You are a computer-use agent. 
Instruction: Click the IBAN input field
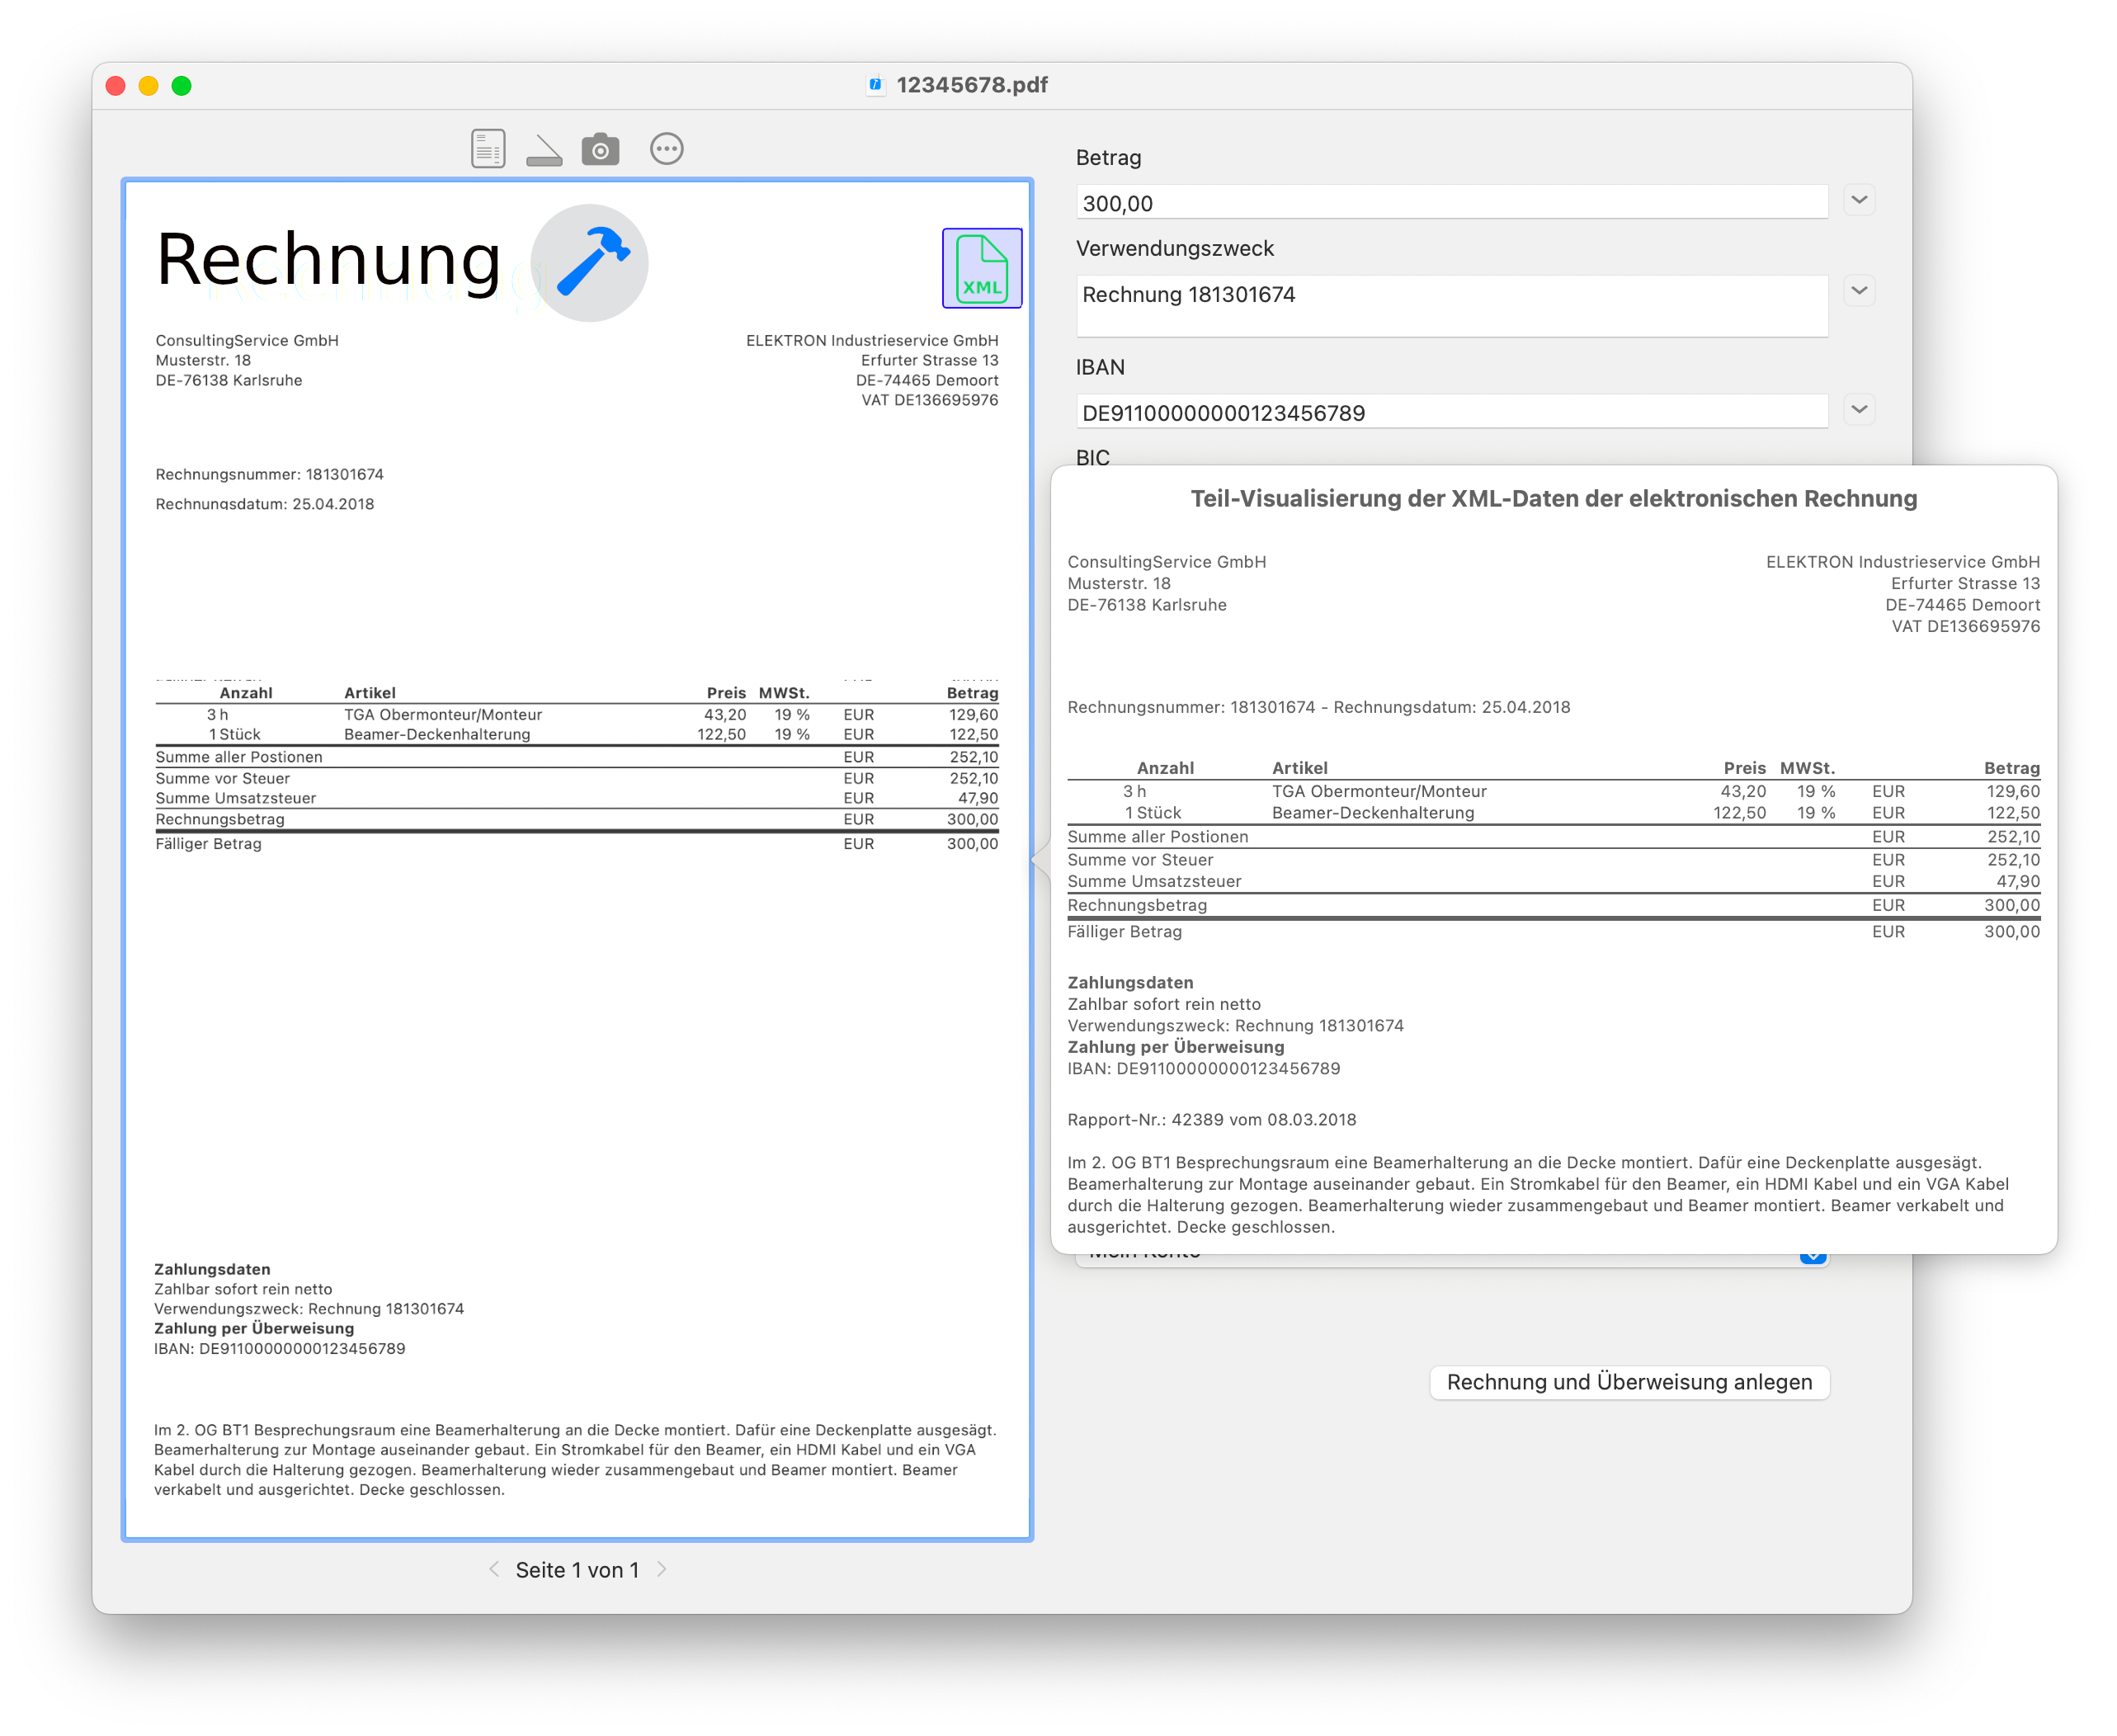[x=1450, y=412]
